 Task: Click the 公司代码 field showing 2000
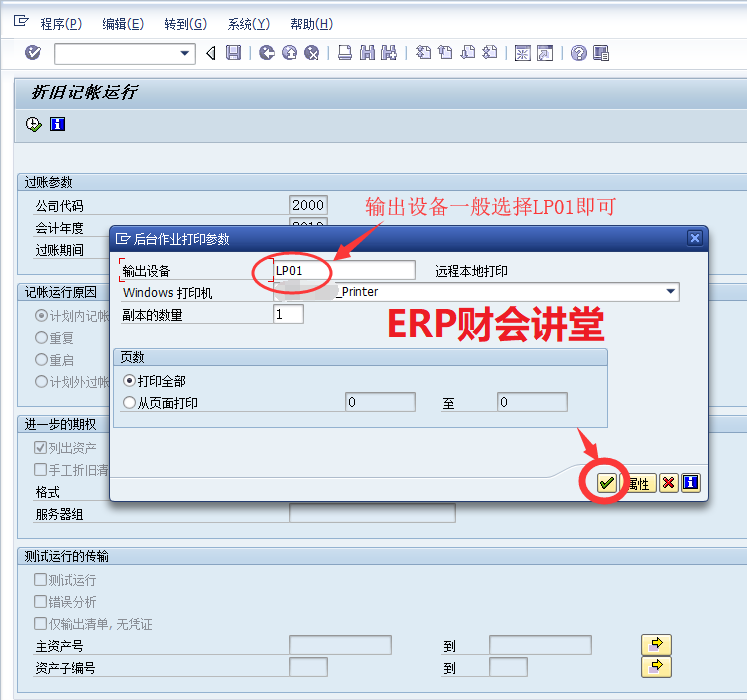[x=308, y=204]
